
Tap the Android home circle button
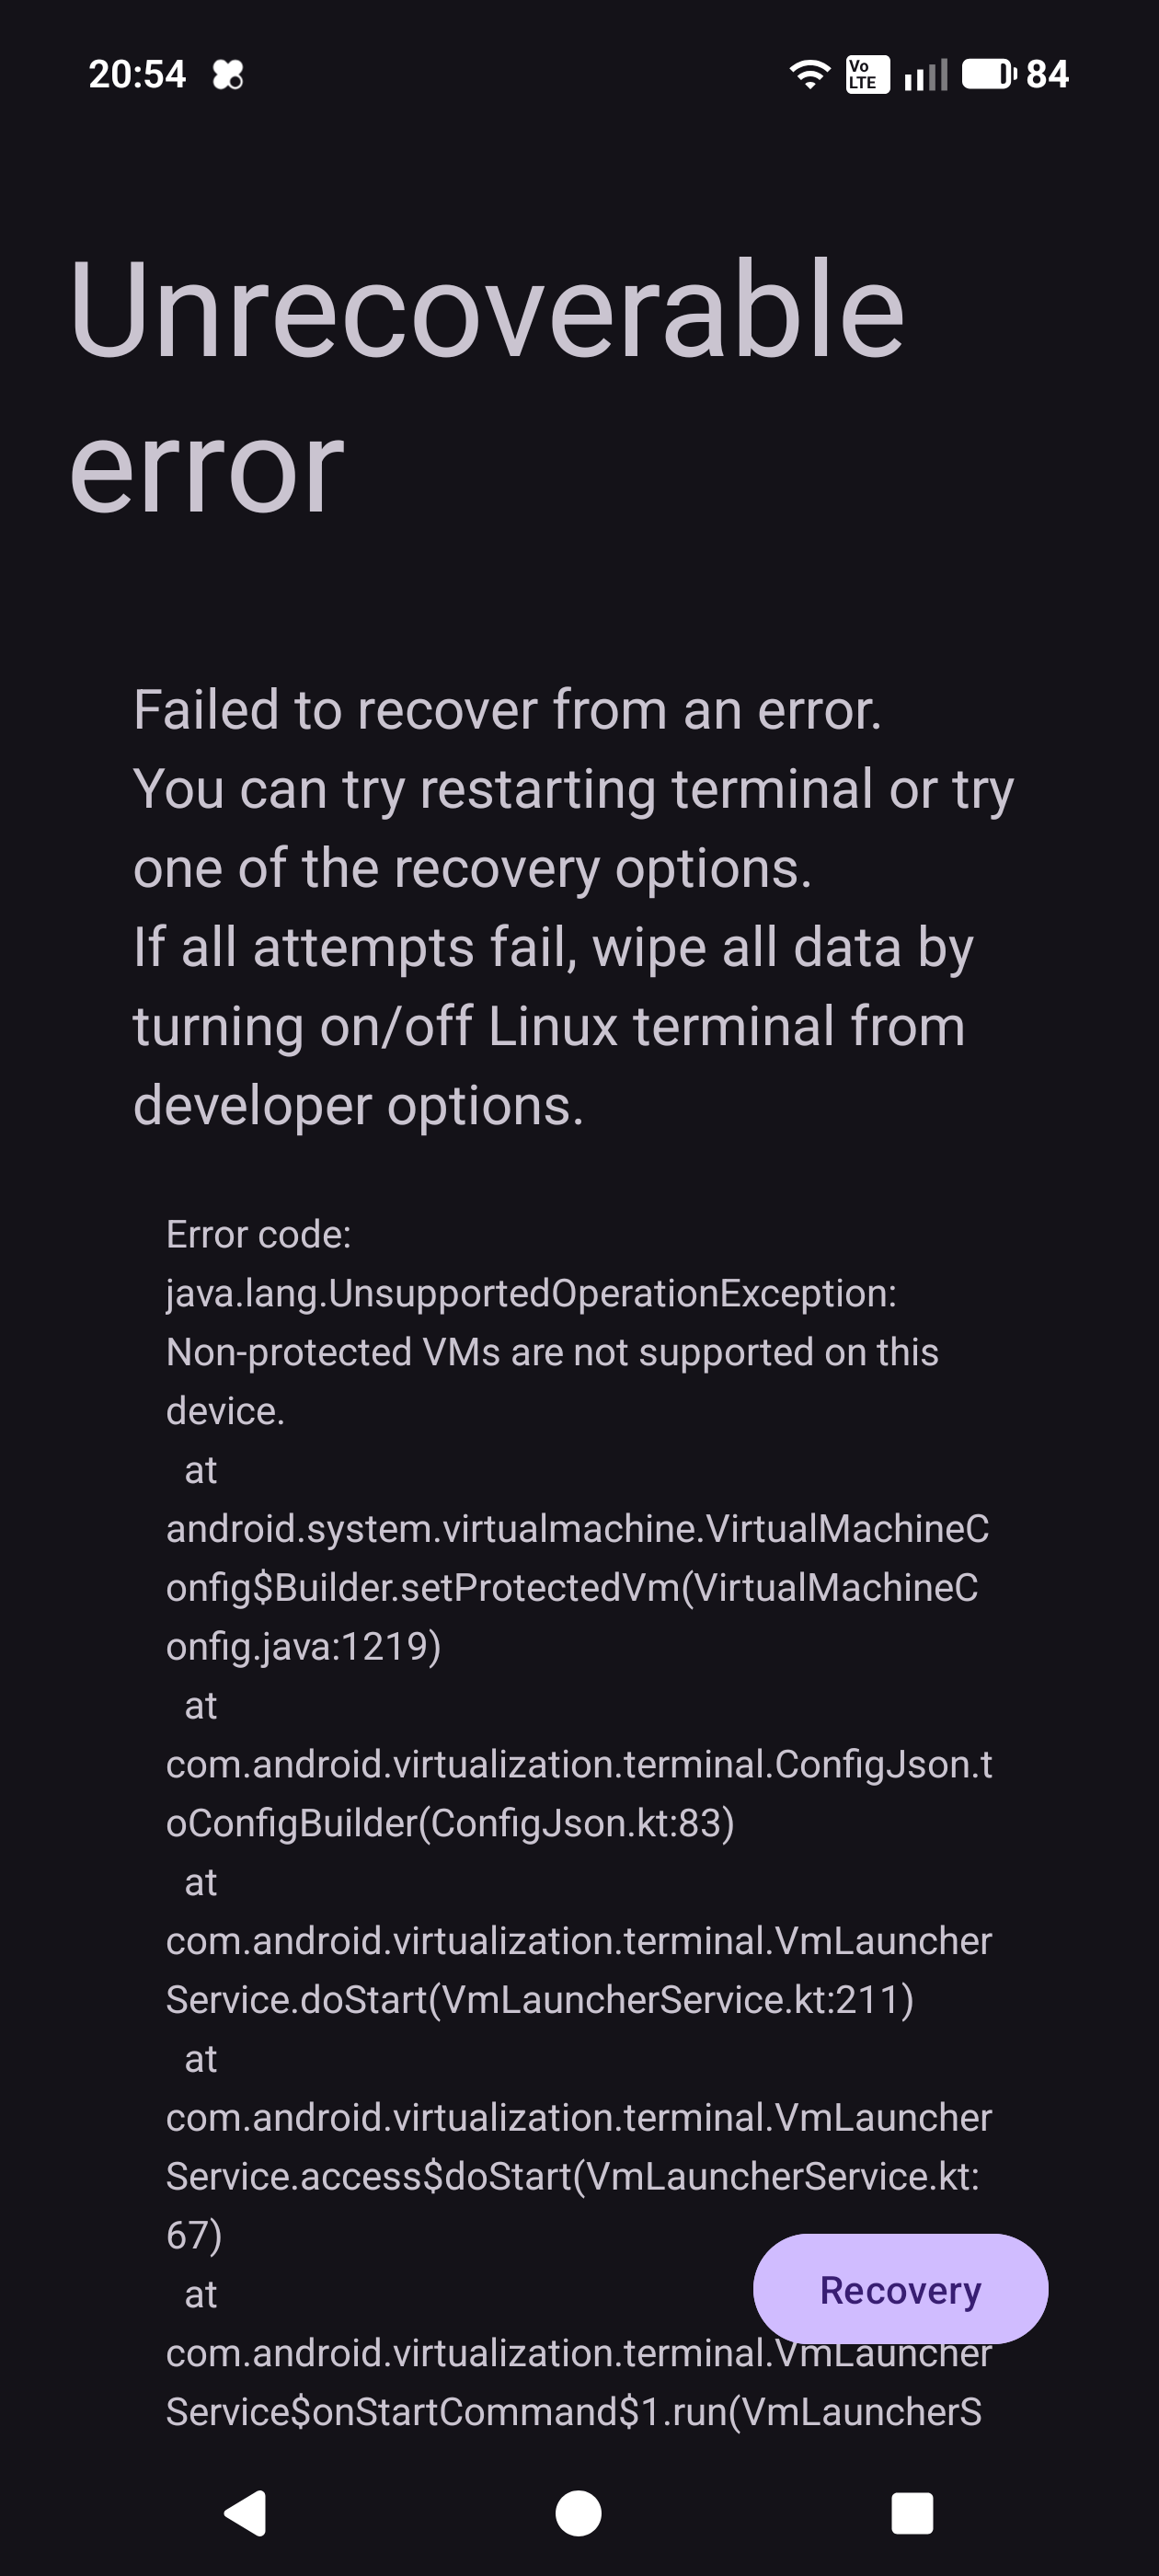point(578,2513)
